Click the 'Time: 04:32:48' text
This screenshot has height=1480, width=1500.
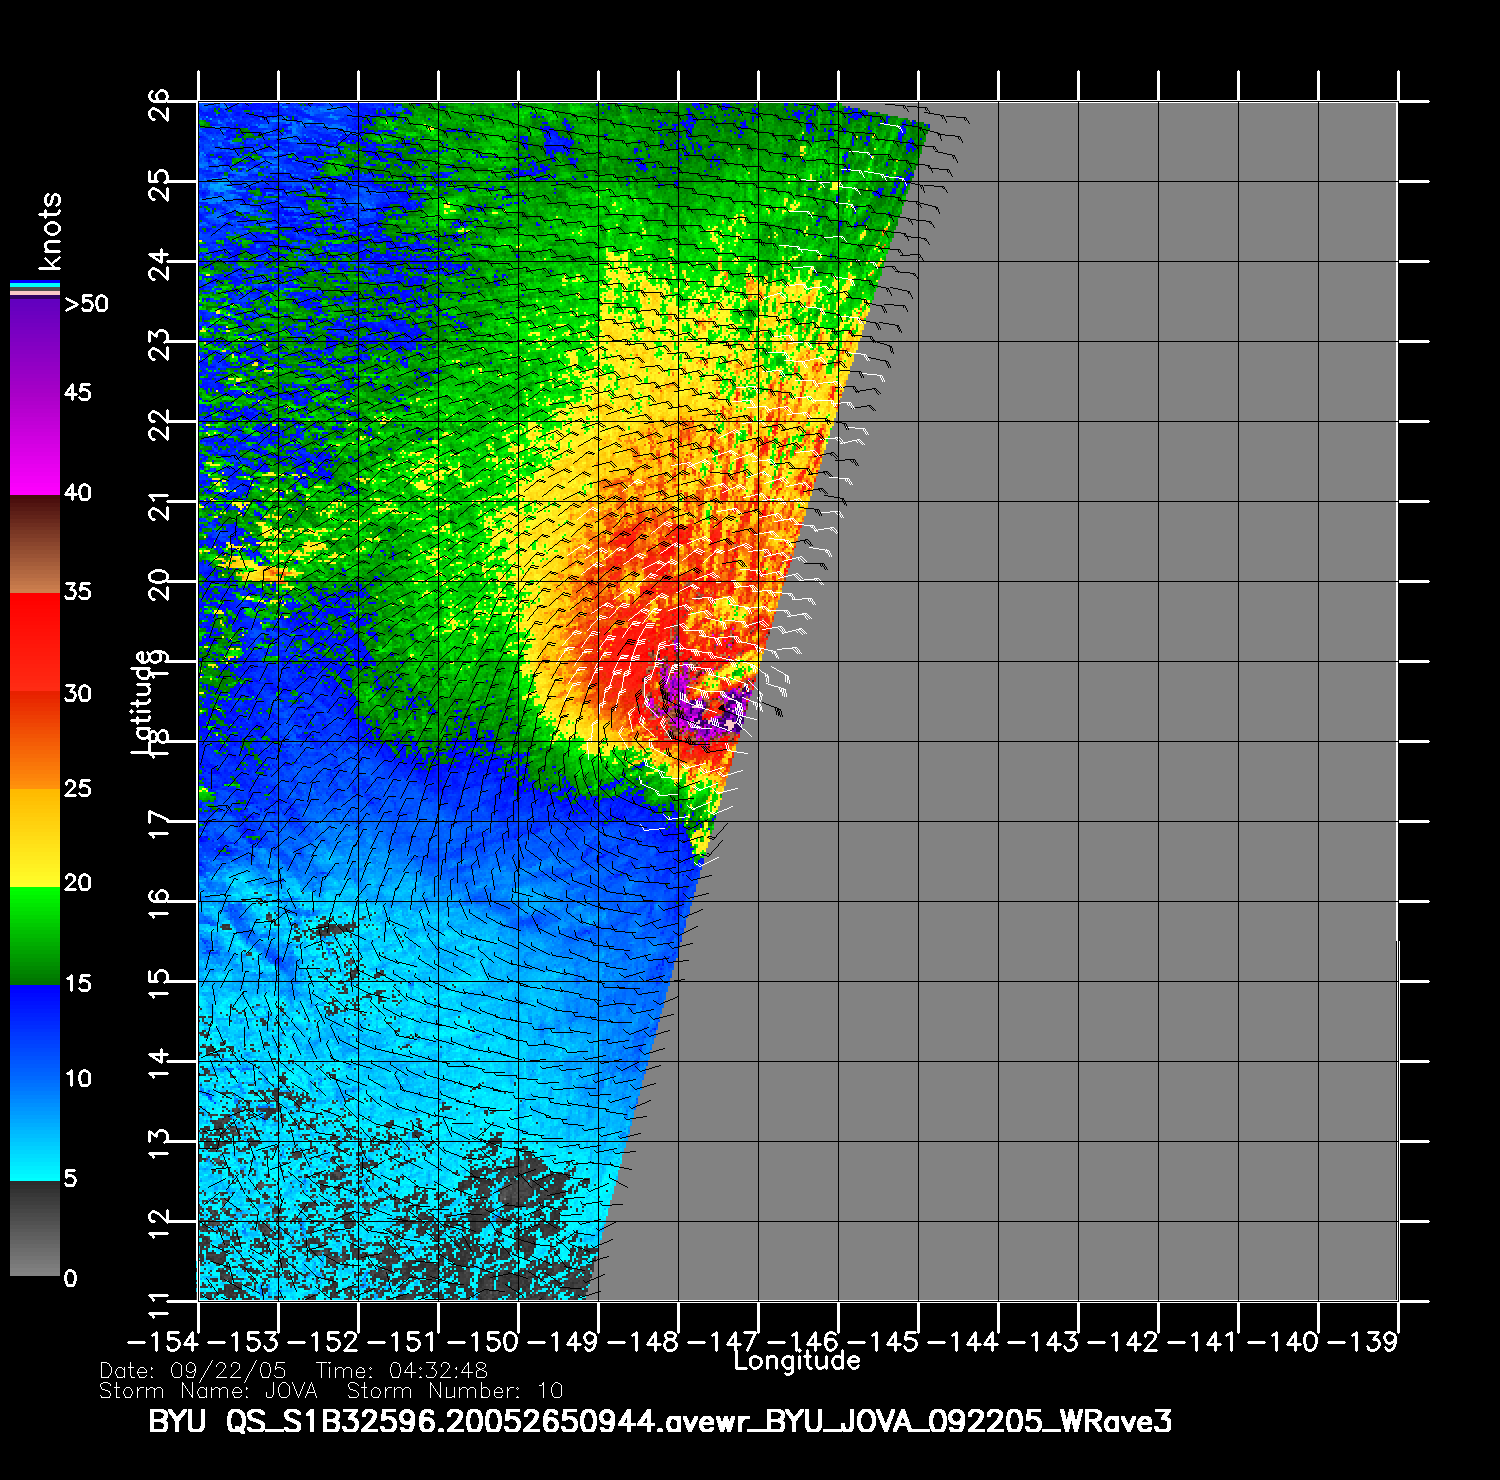point(401,1370)
